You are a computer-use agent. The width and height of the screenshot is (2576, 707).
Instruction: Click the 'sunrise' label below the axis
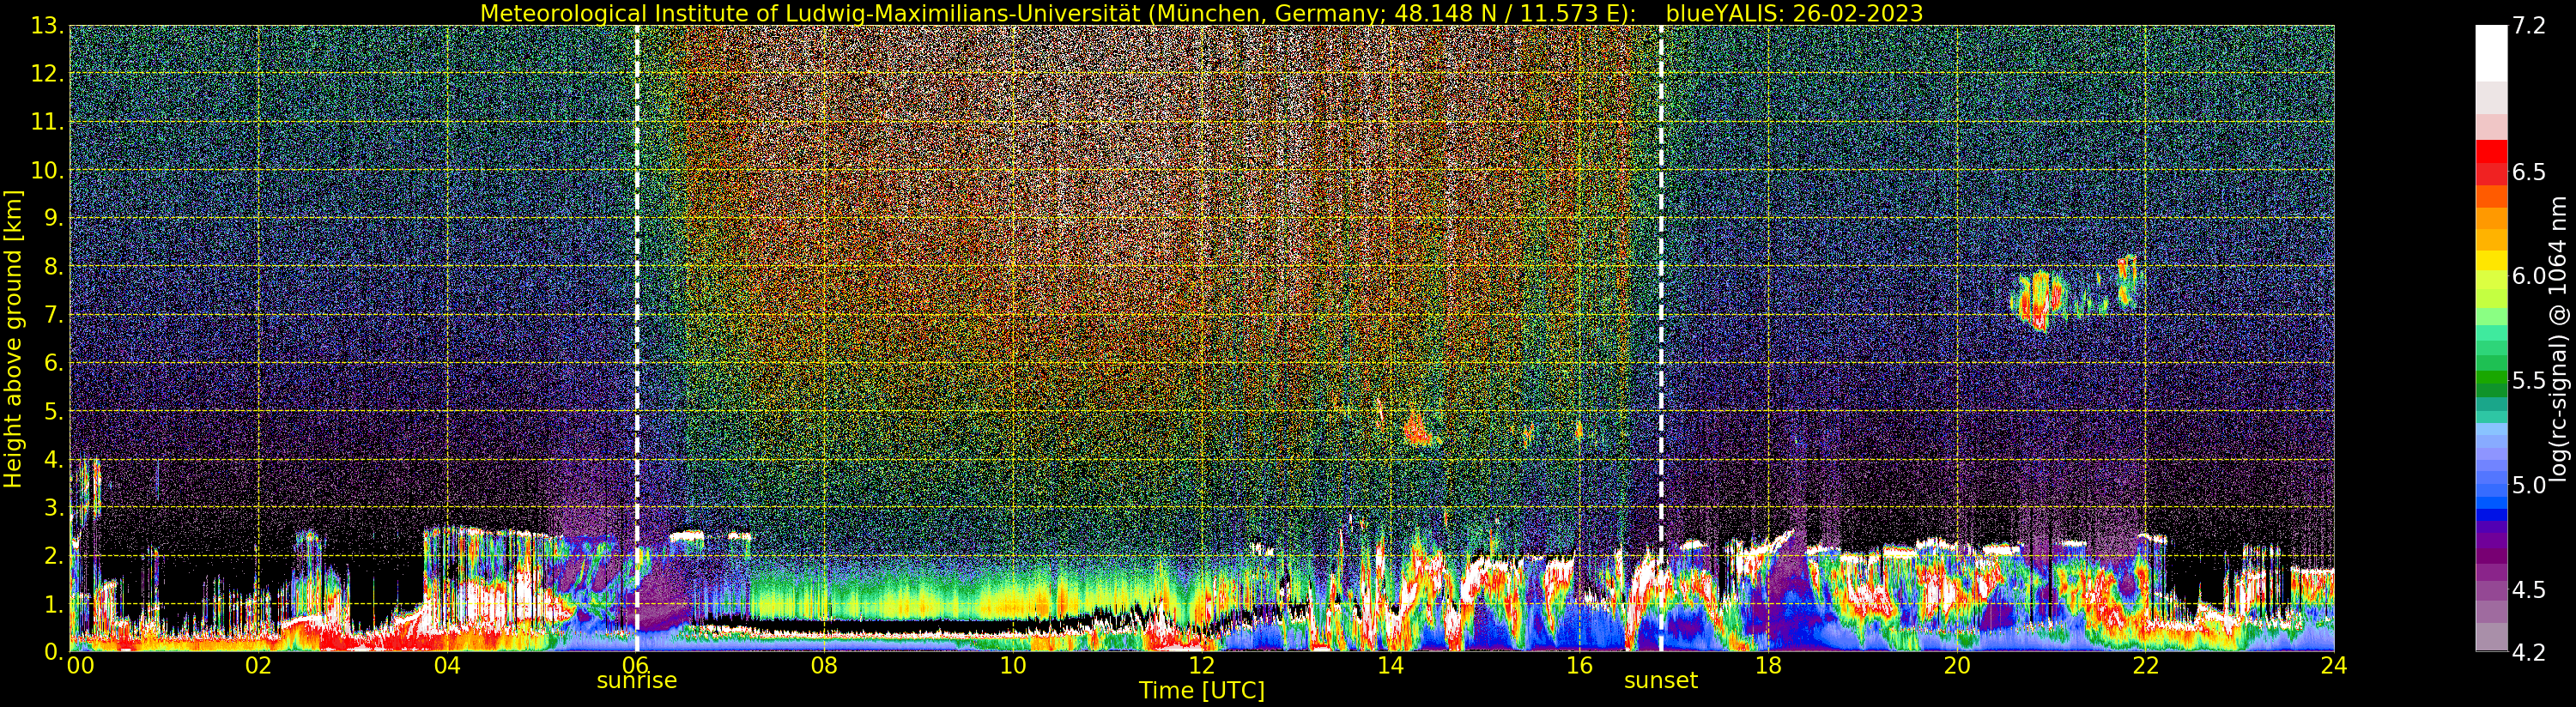(636, 681)
